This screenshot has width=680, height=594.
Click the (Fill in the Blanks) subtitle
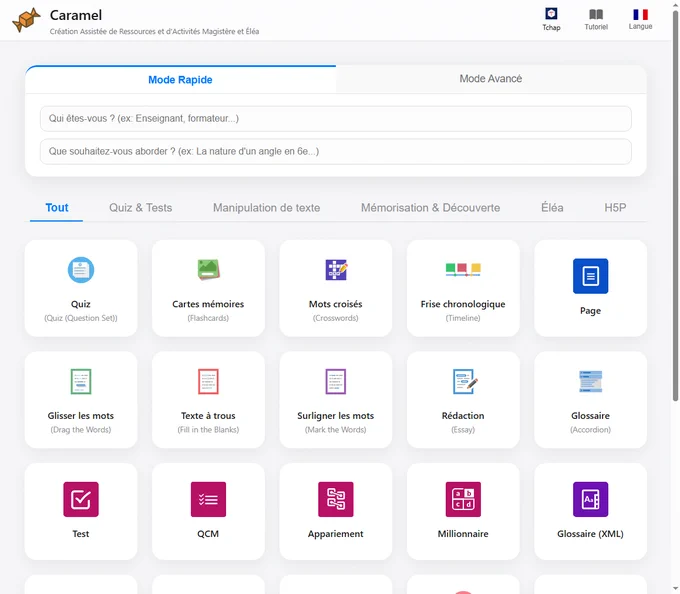tap(208, 430)
